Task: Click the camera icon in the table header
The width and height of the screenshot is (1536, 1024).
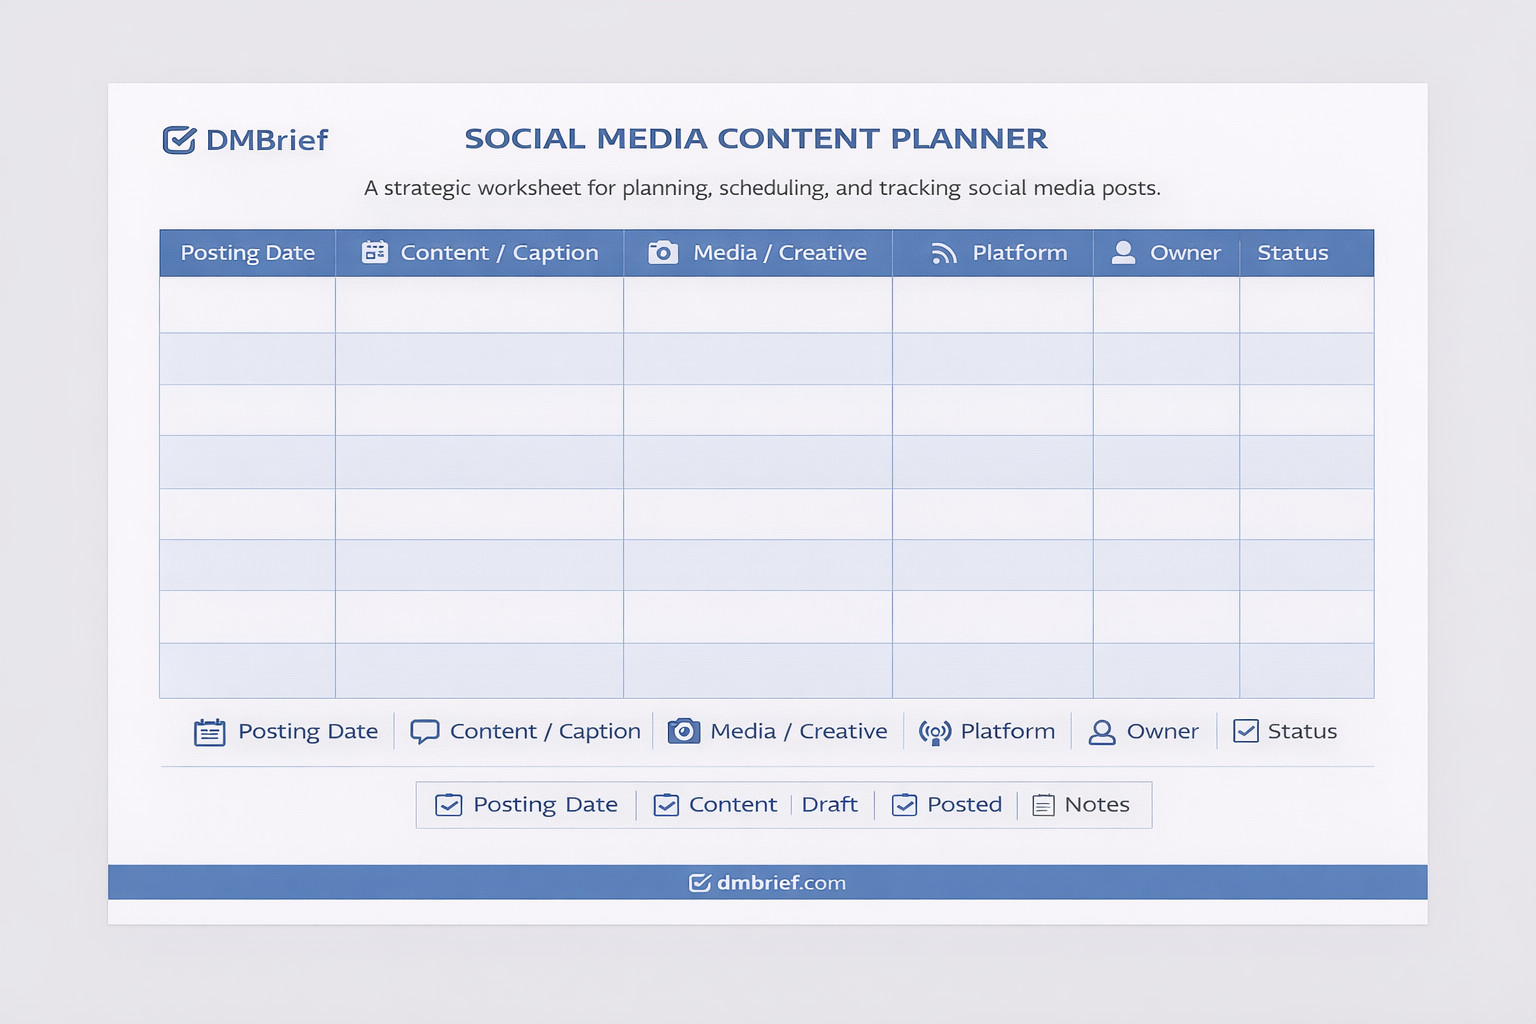Action: (663, 252)
